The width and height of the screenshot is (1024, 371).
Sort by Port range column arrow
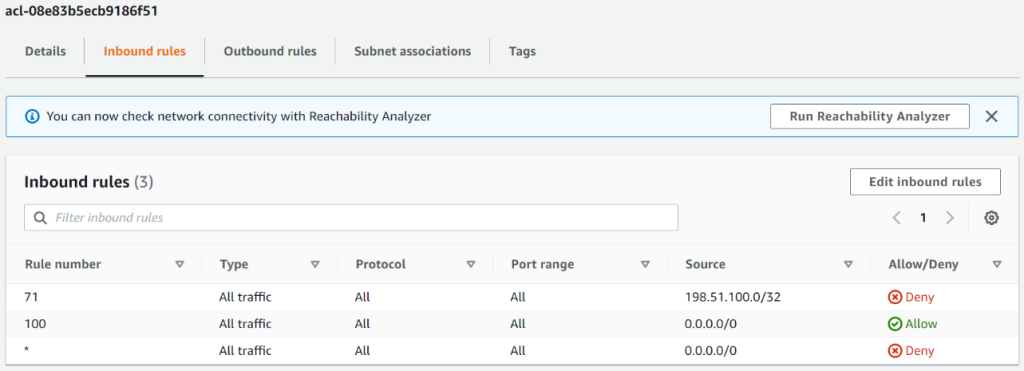(x=645, y=265)
